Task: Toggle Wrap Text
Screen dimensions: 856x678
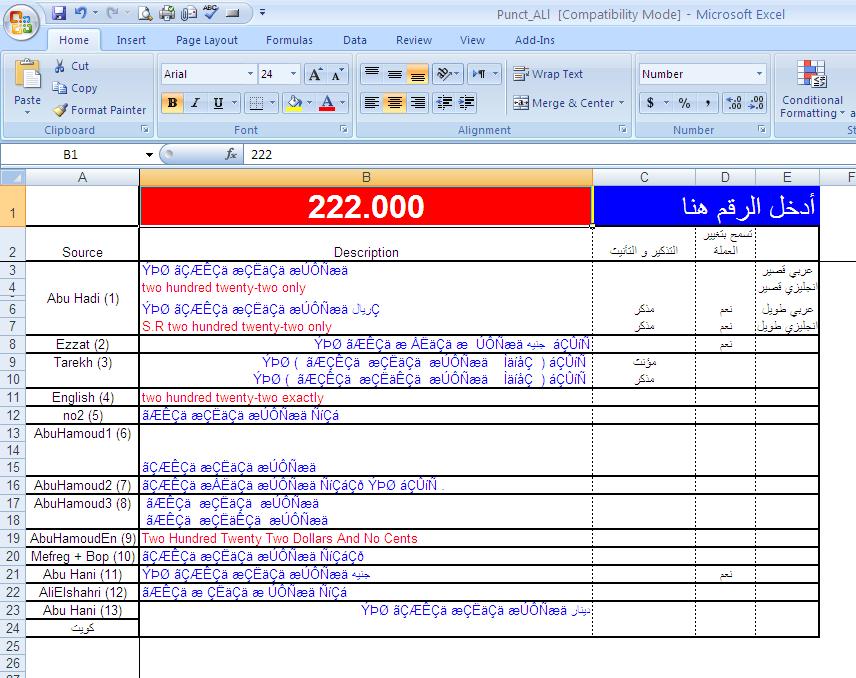Action: coord(548,74)
